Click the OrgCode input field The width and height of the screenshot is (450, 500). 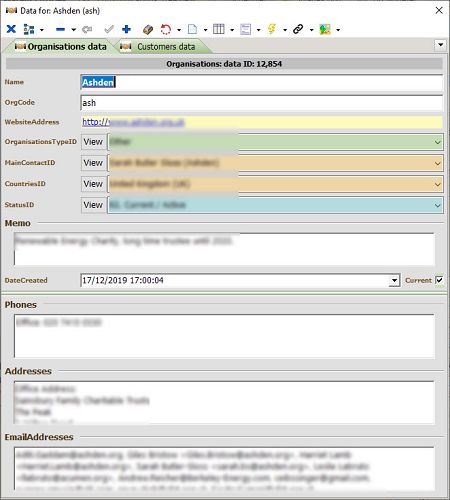coord(262,103)
